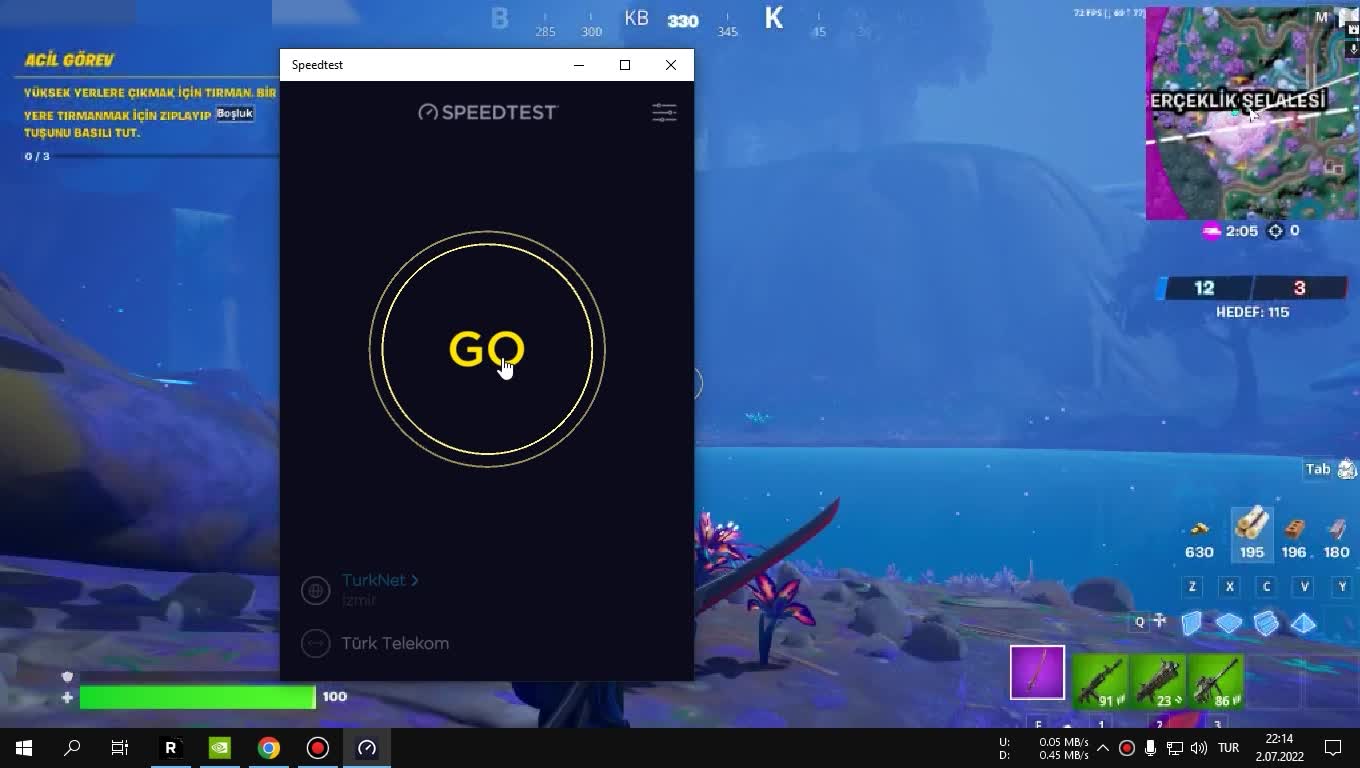Screen dimensions: 1360x768
Task: Click the Türk Telekom connection icon
Action: coord(315,643)
